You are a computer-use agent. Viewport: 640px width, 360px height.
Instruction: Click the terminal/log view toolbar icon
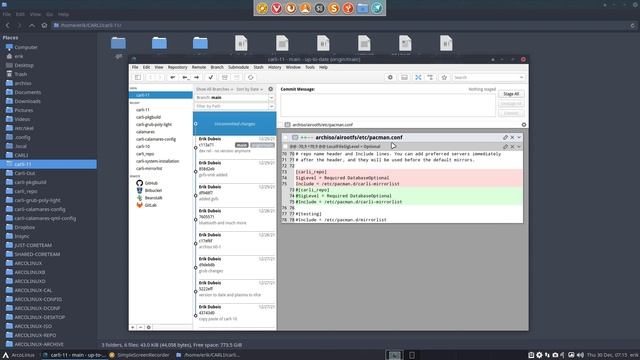[404, 77]
